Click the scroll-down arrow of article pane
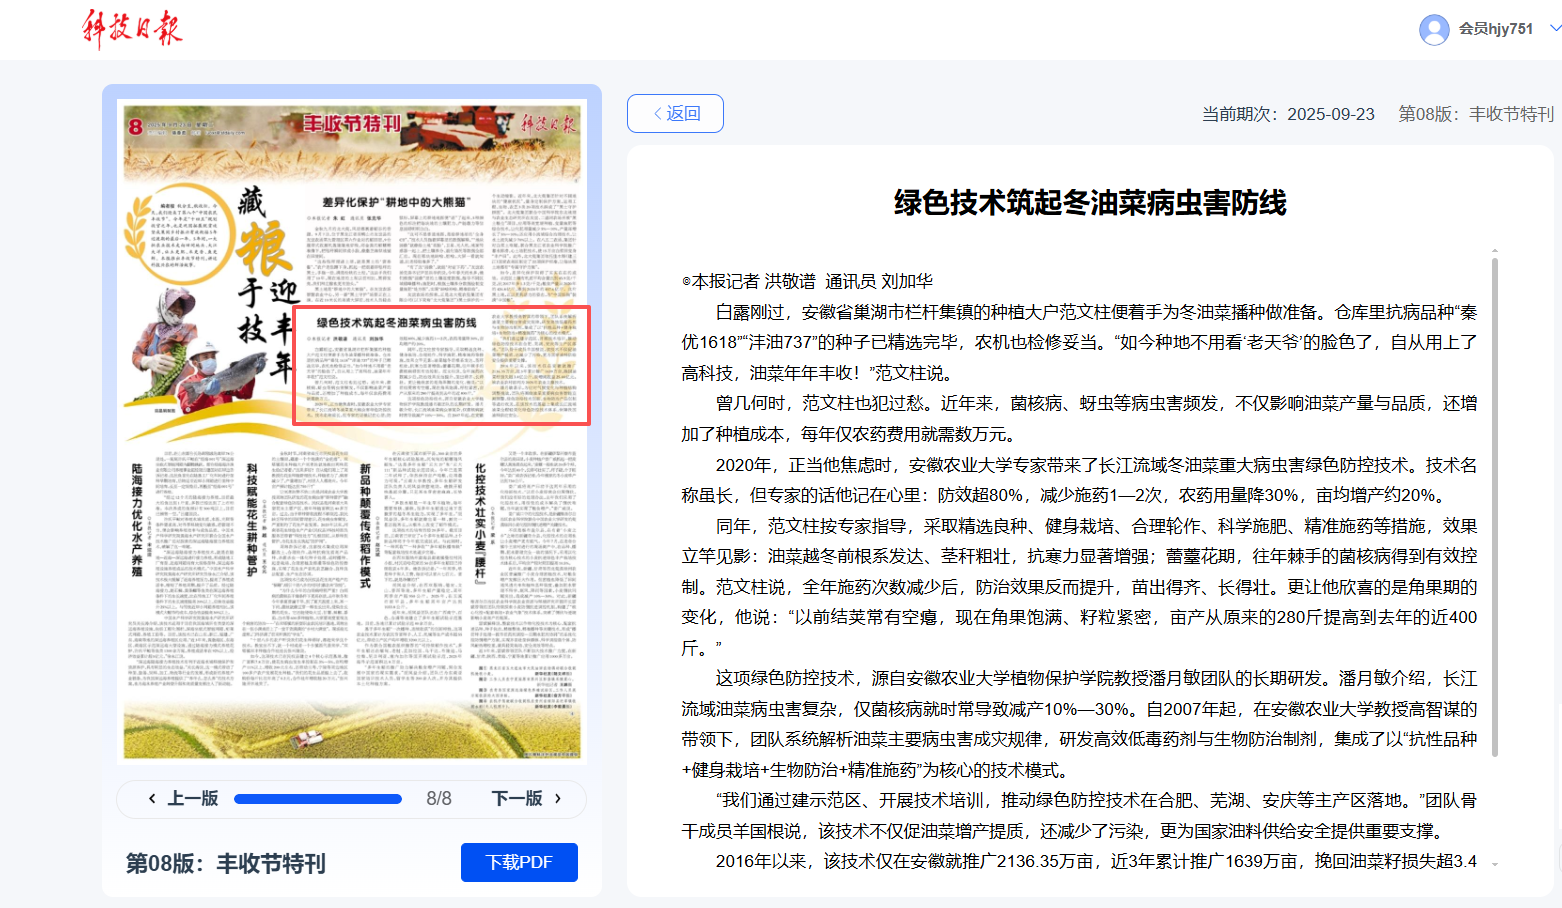The height and width of the screenshot is (908, 1562). click(1494, 864)
